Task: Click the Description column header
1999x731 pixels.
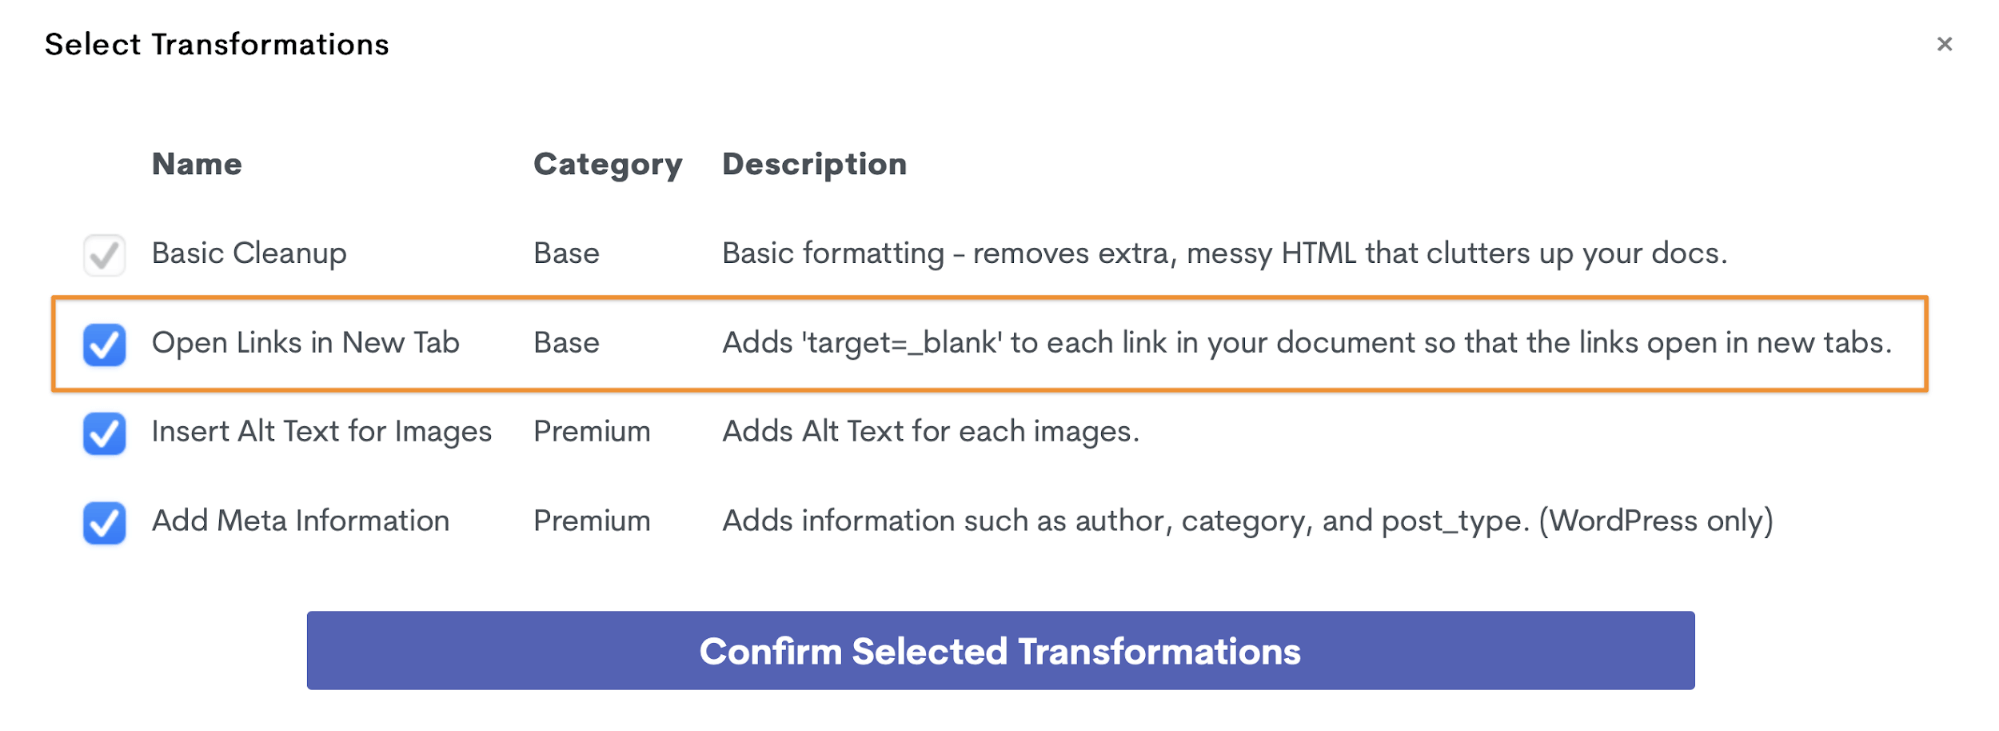Action: [814, 164]
